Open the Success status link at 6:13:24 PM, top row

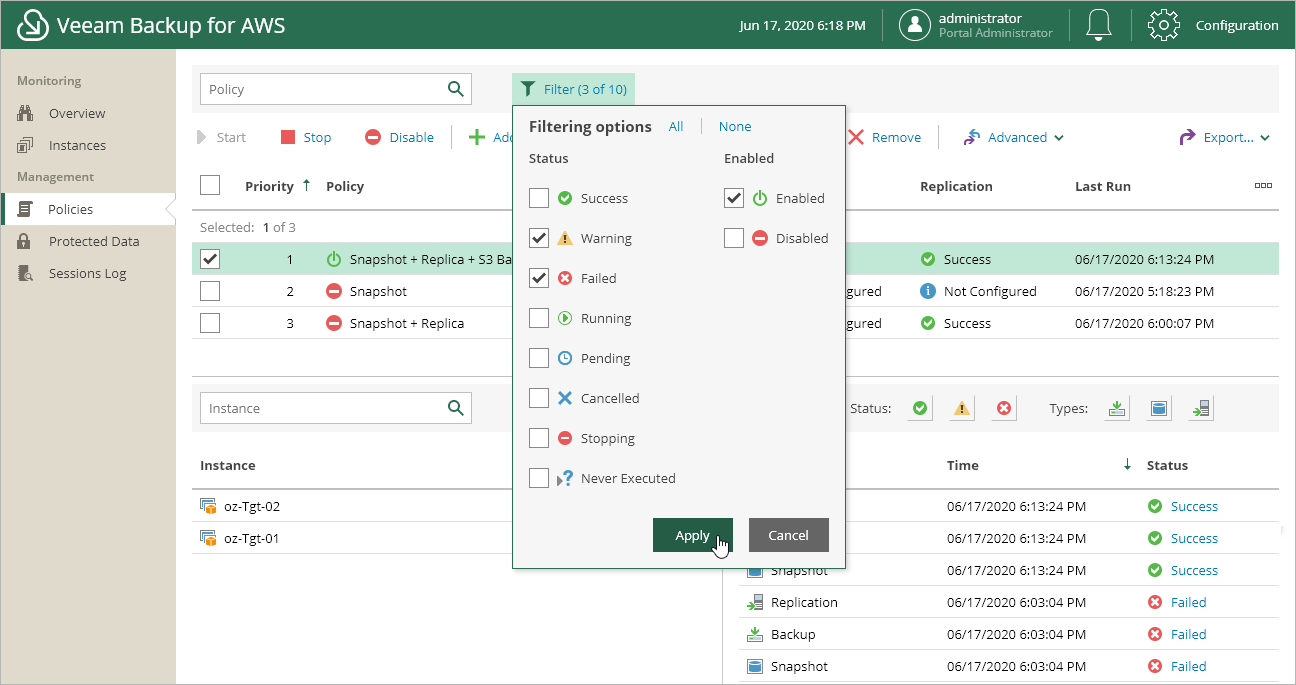(x=1194, y=506)
